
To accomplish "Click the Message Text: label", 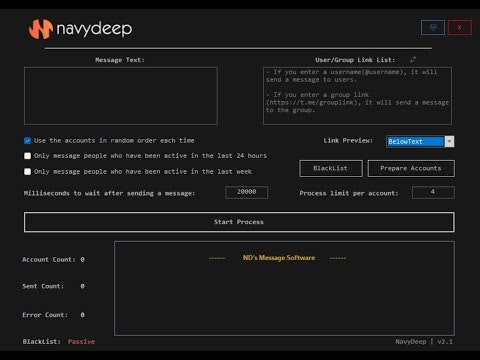I will (x=120, y=60).
